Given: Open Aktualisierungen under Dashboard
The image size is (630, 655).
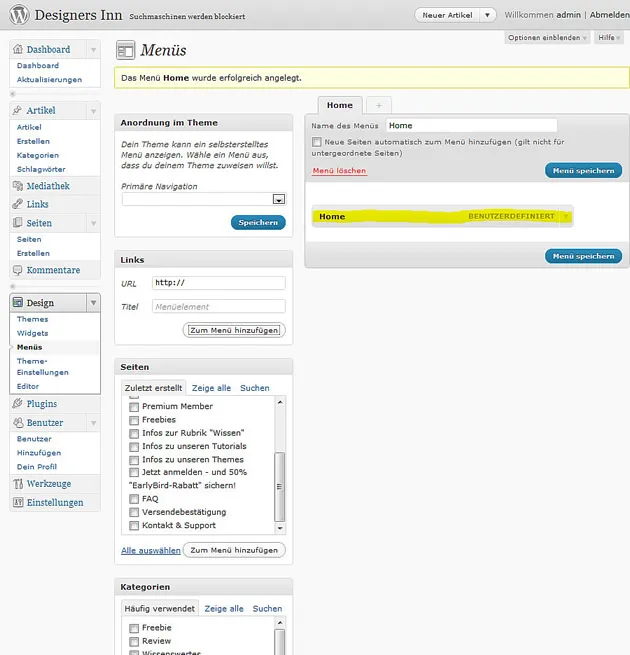Looking at the screenshot, I should point(49,79).
